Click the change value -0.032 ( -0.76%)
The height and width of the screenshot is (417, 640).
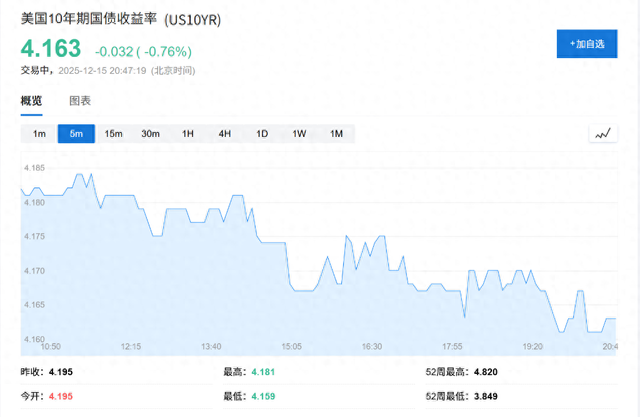coord(143,51)
